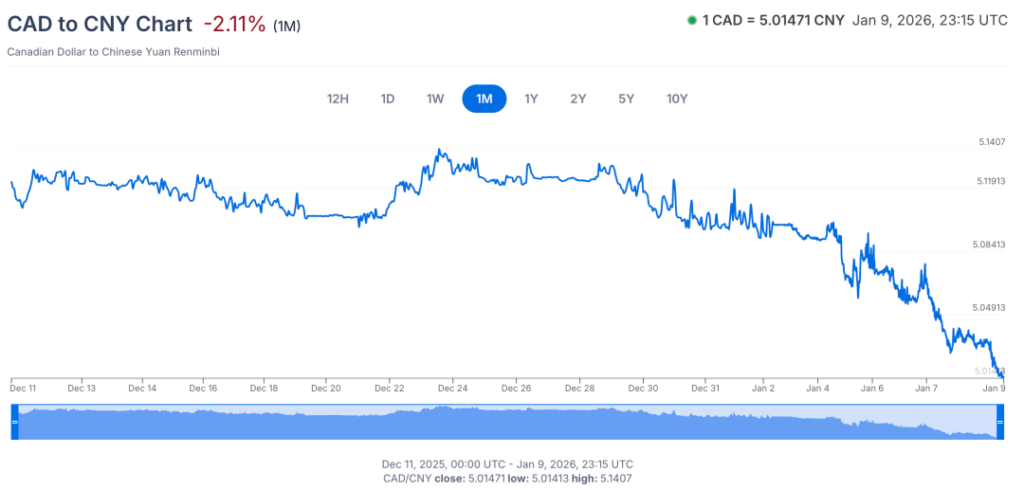Click the Dec 24 x-axis label
This screenshot has height=490, width=1024.
tap(453, 388)
